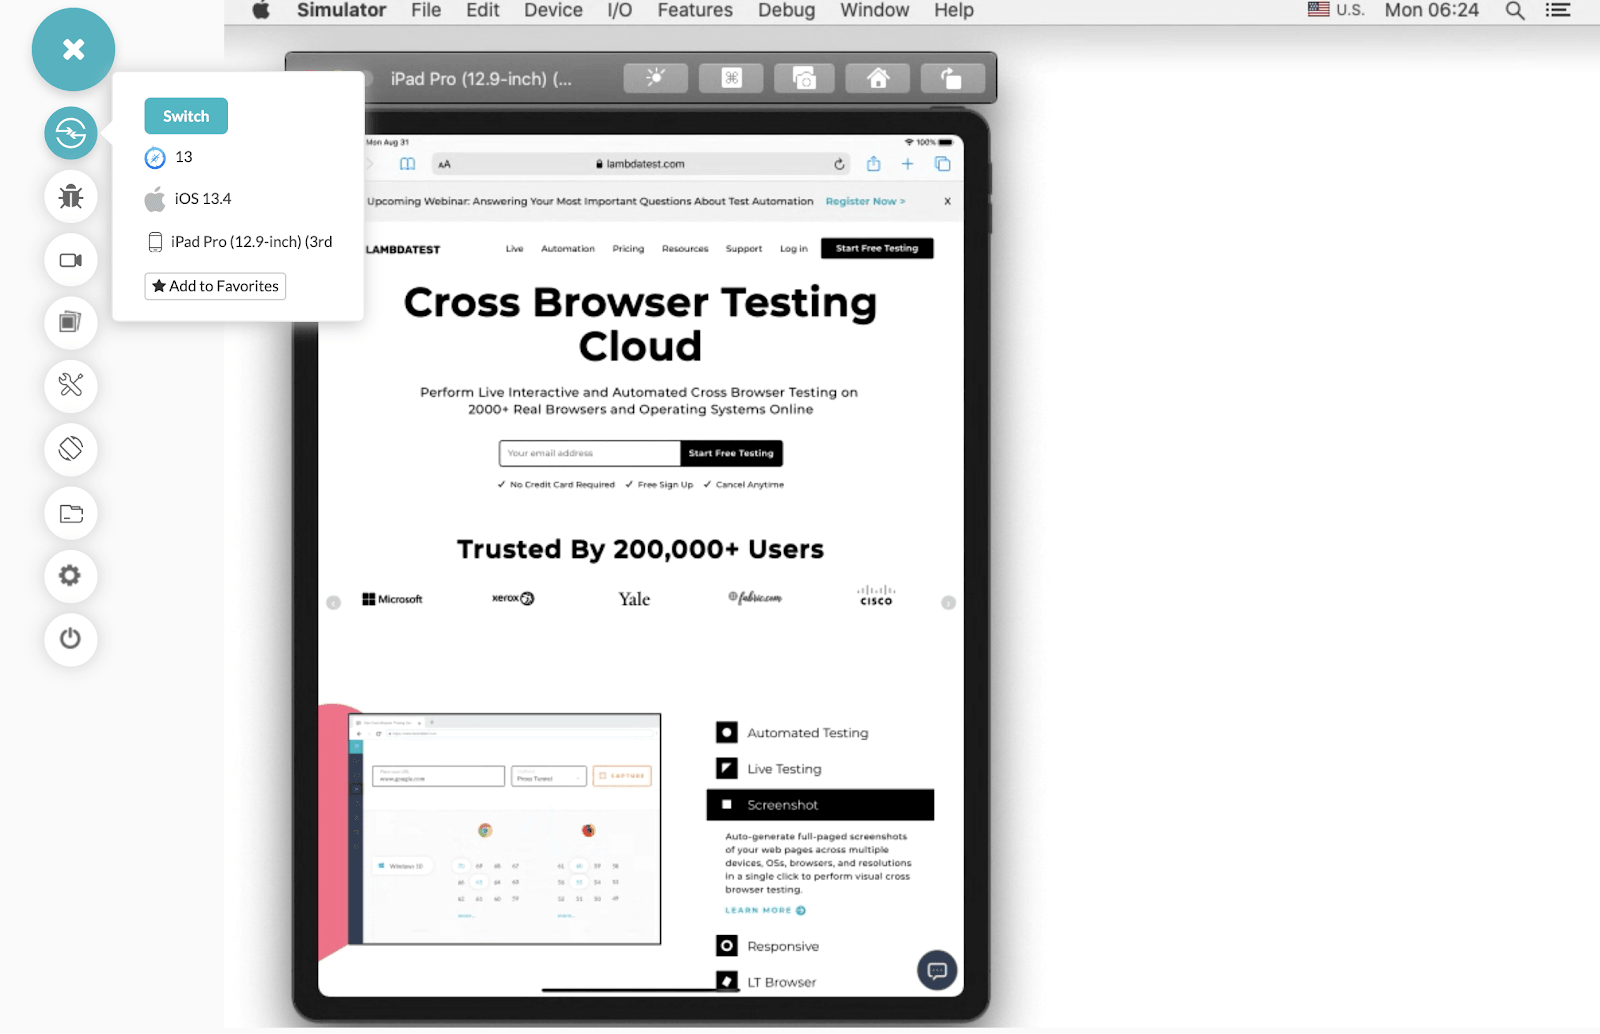The height and width of the screenshot is (1034, 1600).
Task: Rotate the iPad device orientation
Action: pos(70,450)
